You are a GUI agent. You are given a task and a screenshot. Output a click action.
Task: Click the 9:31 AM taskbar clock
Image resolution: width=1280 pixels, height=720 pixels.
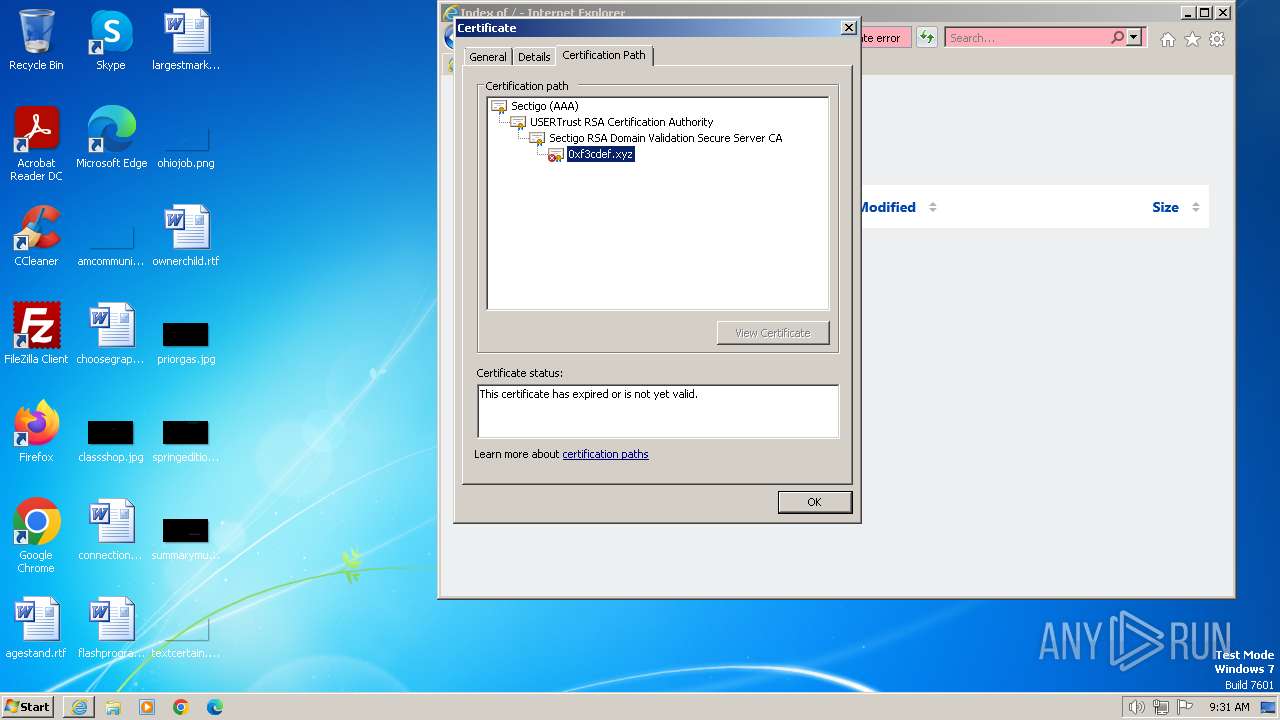point(1229,707)
